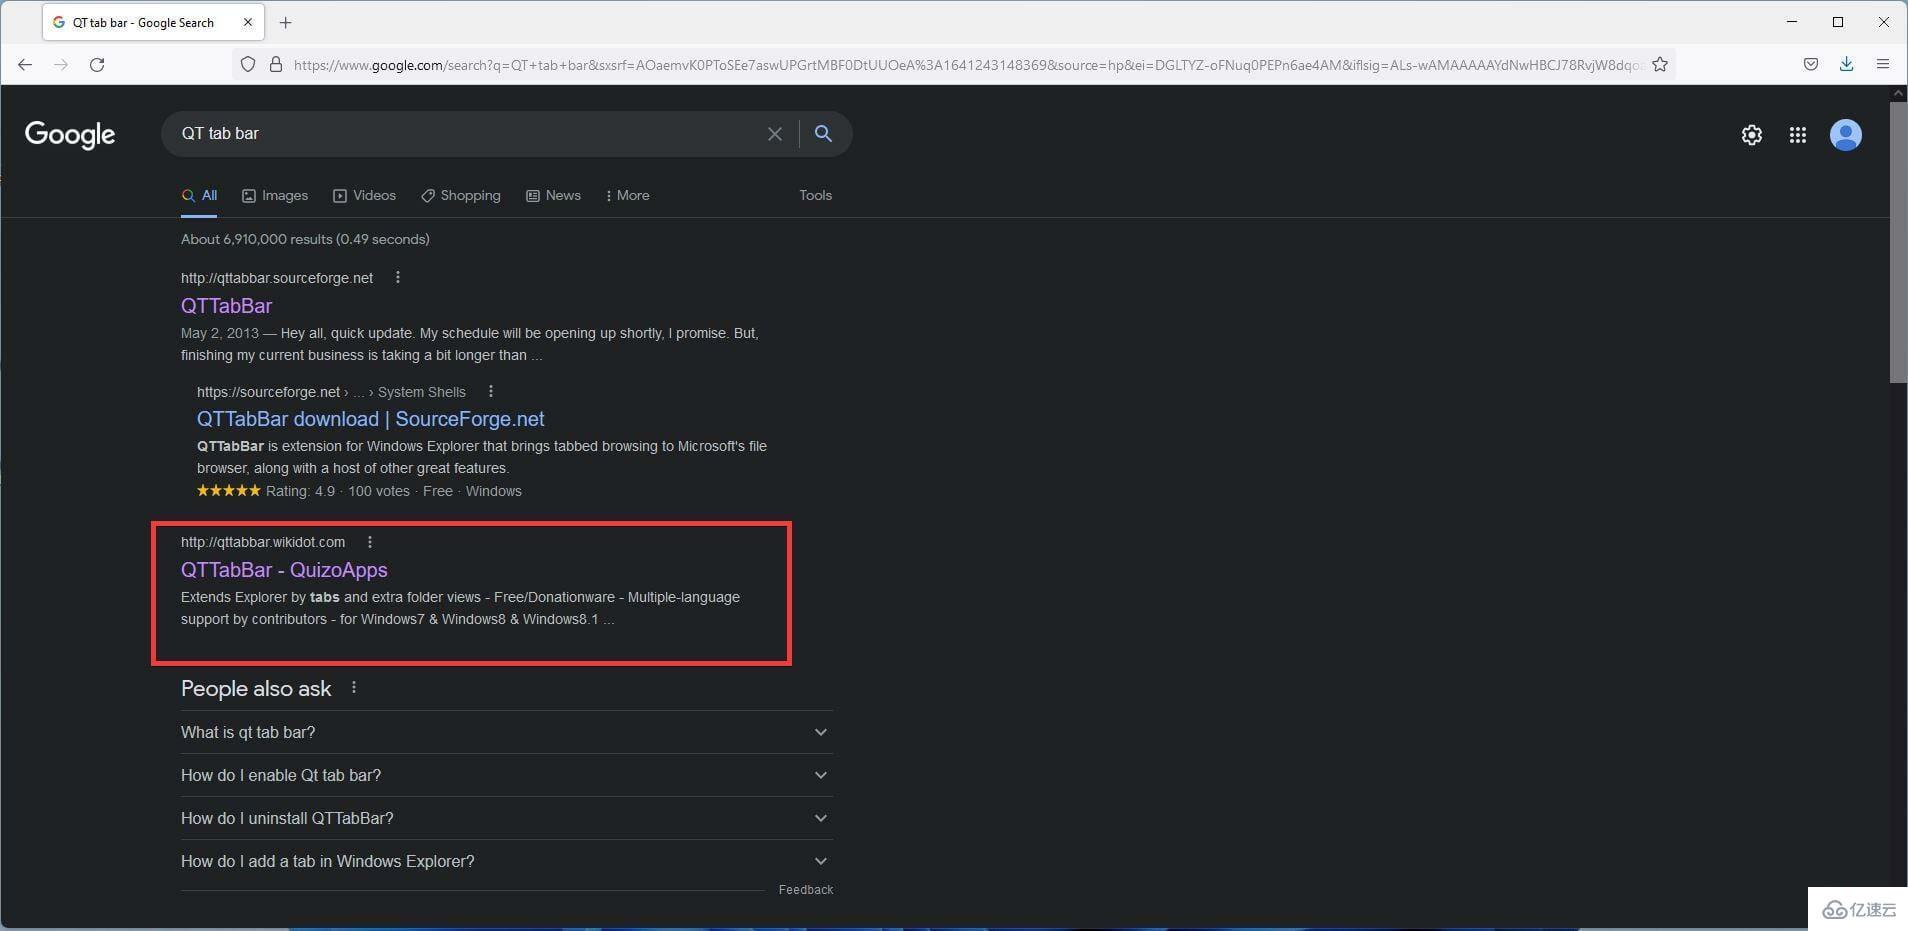This screenshot has width=1908, height=931.
Task: Open Google quick settings gear
Action: click(x=1752, y=135)
